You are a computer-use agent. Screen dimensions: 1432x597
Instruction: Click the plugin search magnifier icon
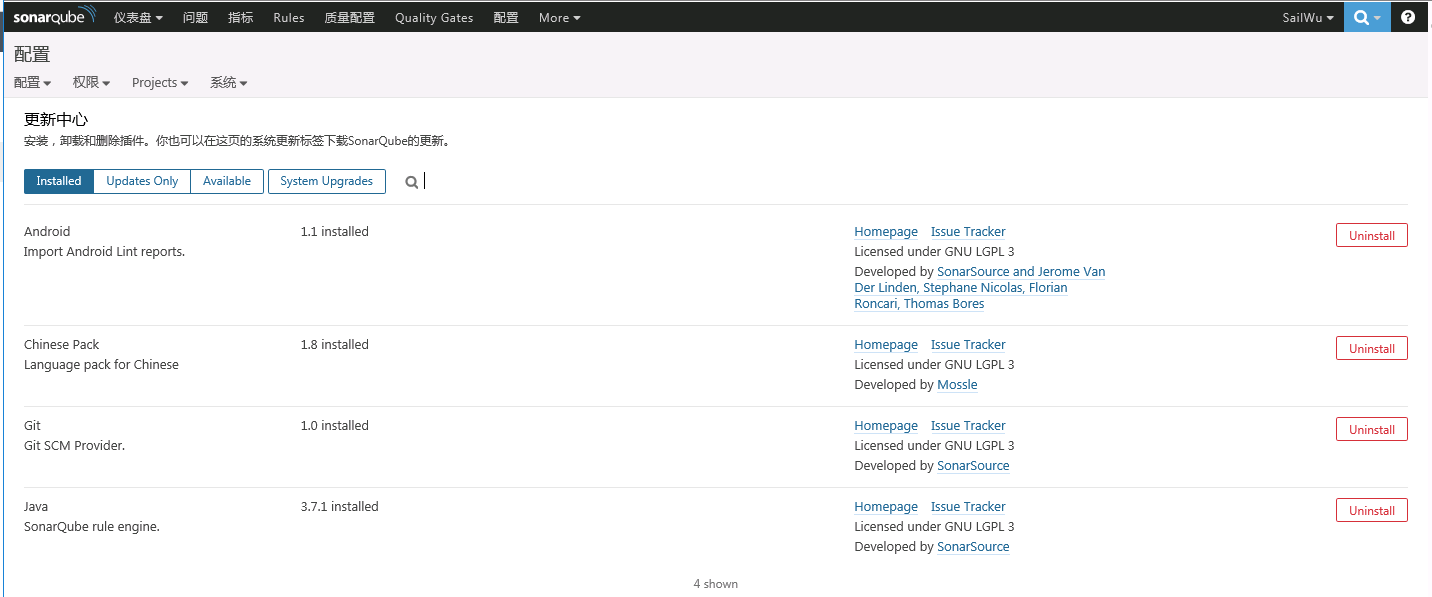(x=412, y=182)
